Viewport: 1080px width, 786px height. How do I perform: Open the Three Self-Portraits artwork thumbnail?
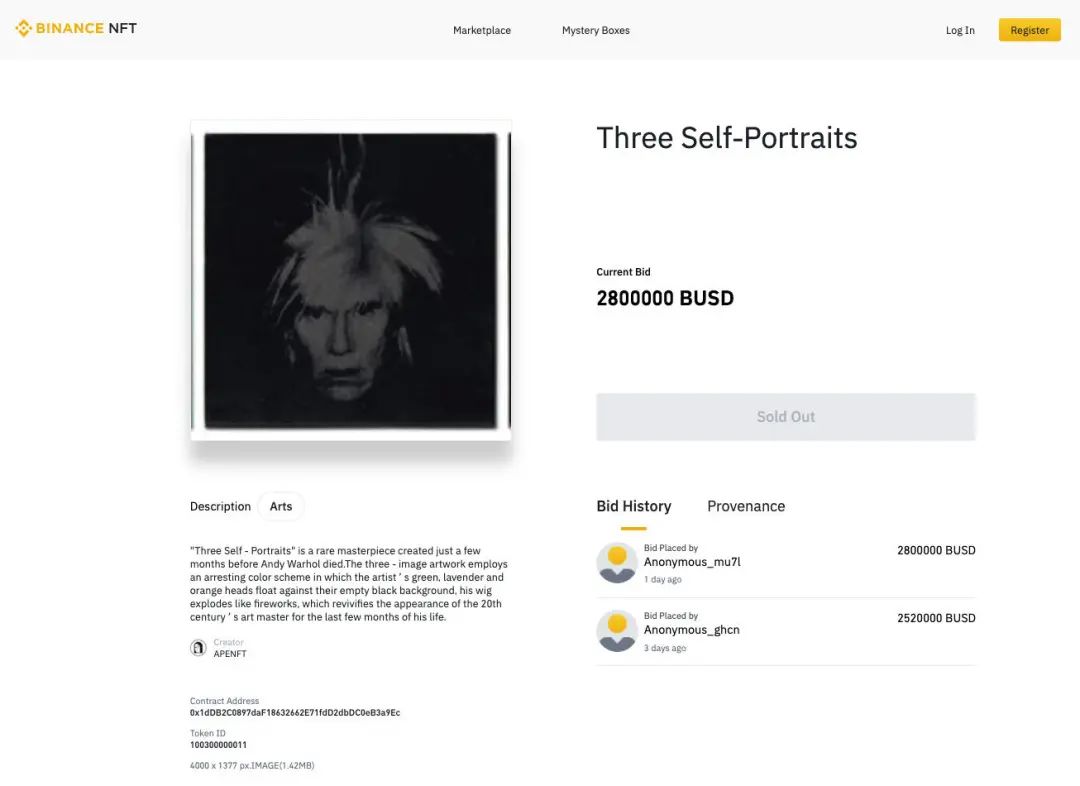[x=351, y=280]
